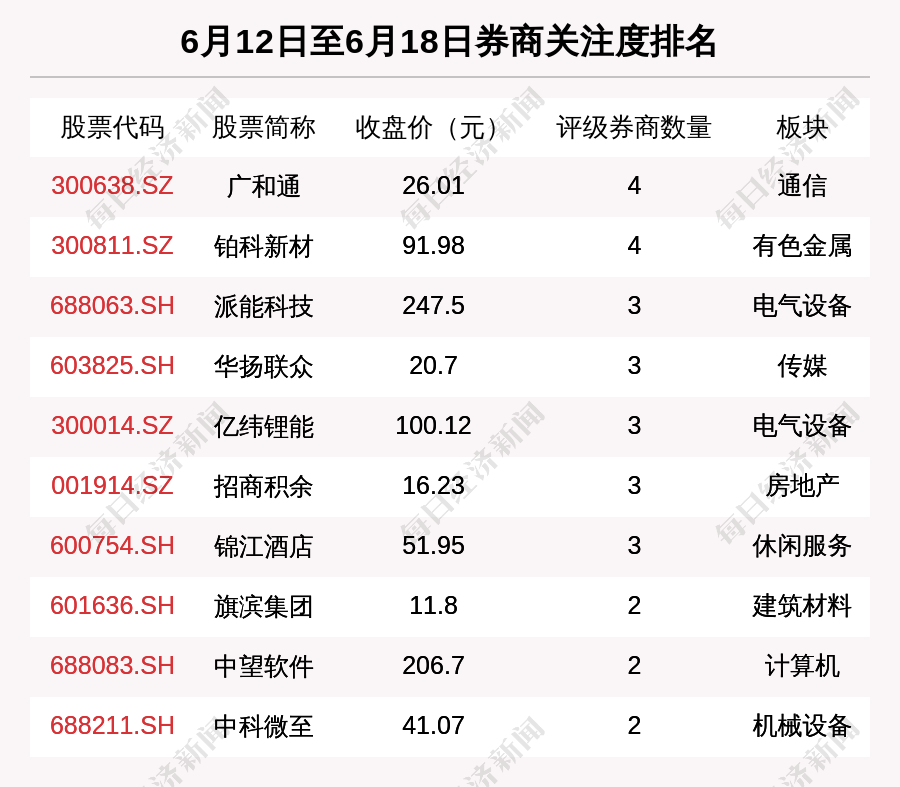This screenshot has height=787, width=900.
Task: Click 电气设备 in the 亿纬锂能 row
Action: coord(802,426)
